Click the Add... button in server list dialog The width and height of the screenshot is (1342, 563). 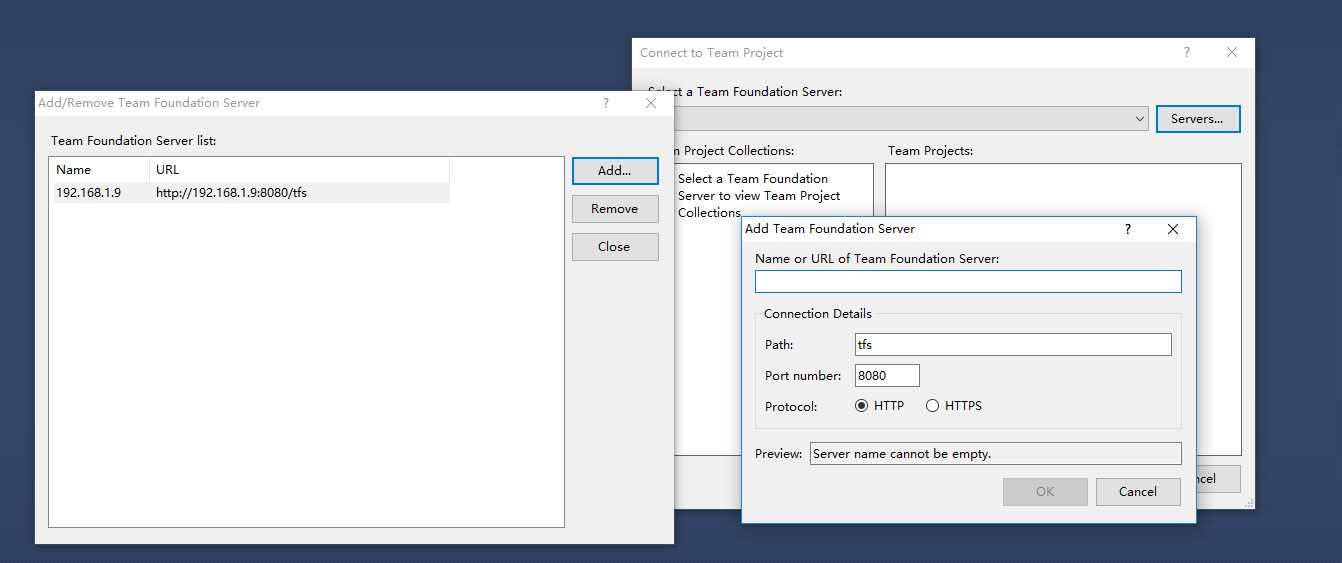[x=615, y=171]
